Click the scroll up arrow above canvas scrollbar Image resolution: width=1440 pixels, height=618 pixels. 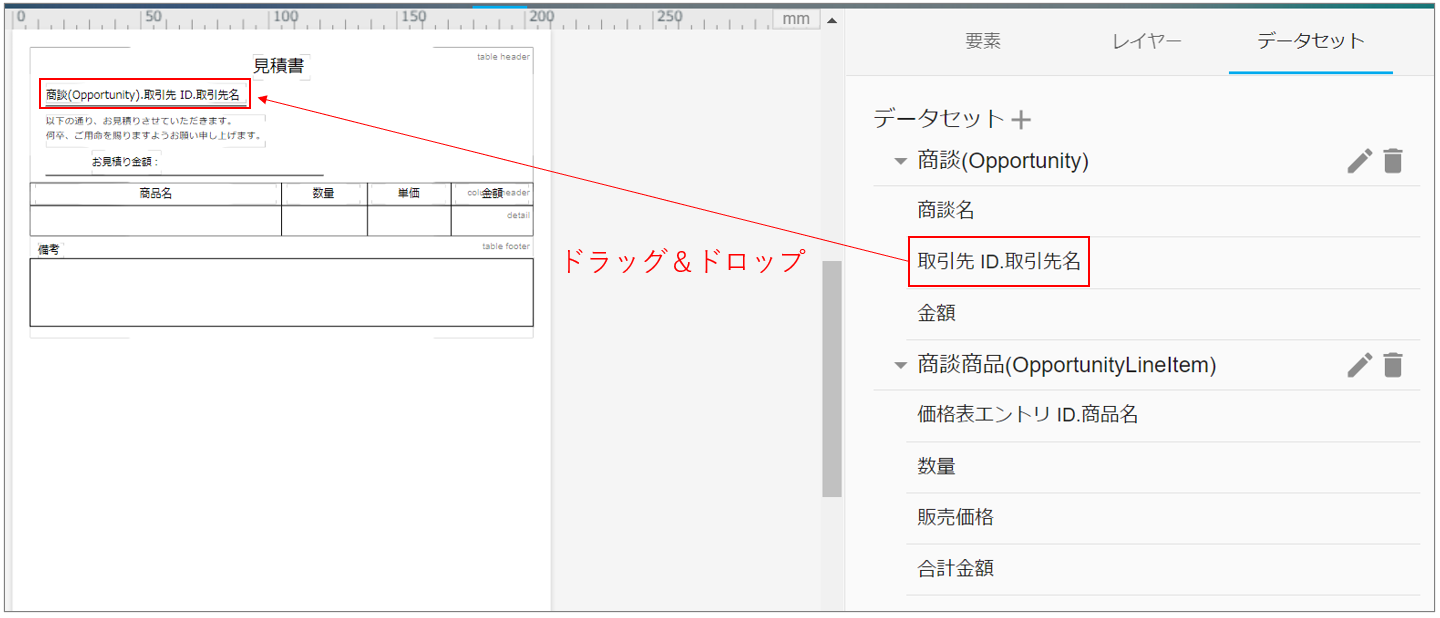[x=831, y=20]
